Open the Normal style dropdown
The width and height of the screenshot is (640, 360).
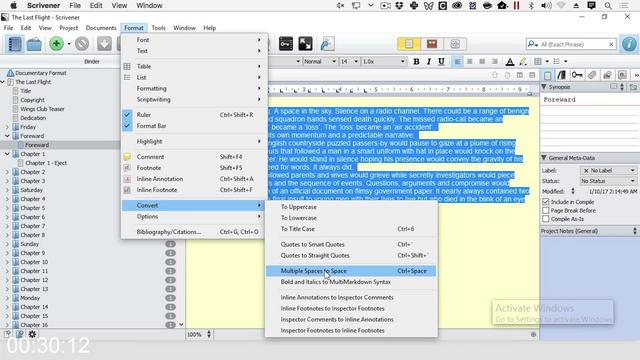(320, 62)
